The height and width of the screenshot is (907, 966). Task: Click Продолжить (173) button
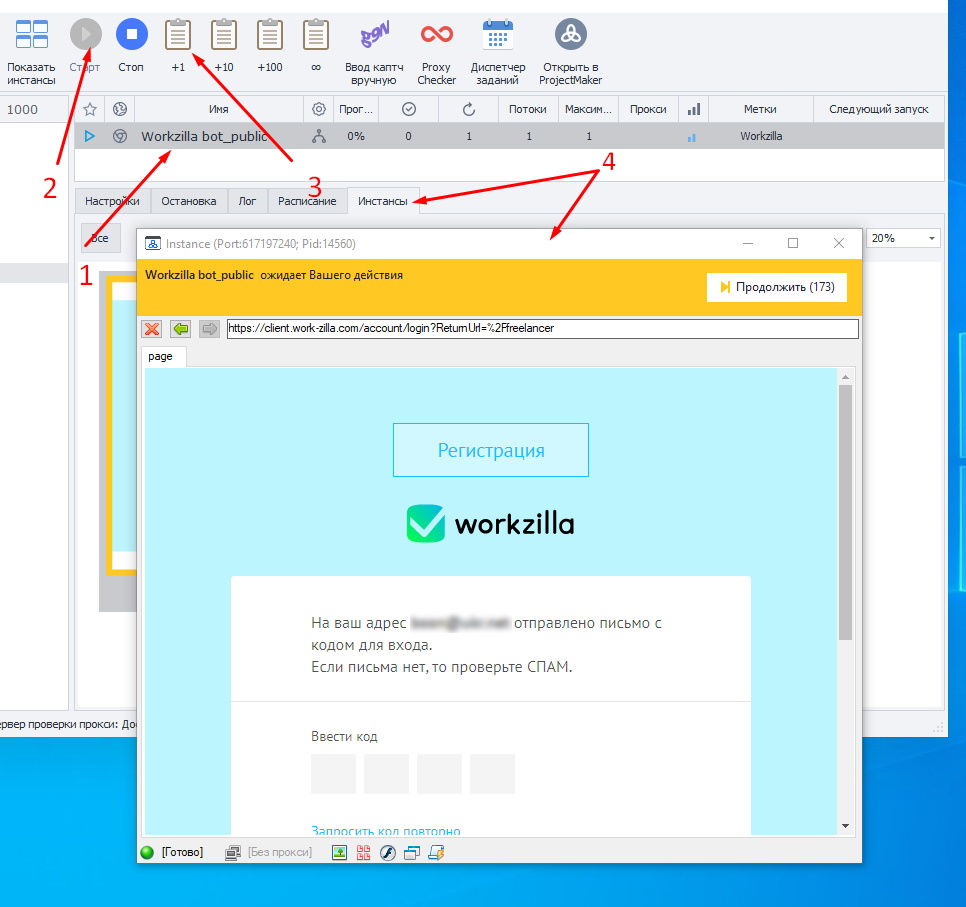(777, 287)
